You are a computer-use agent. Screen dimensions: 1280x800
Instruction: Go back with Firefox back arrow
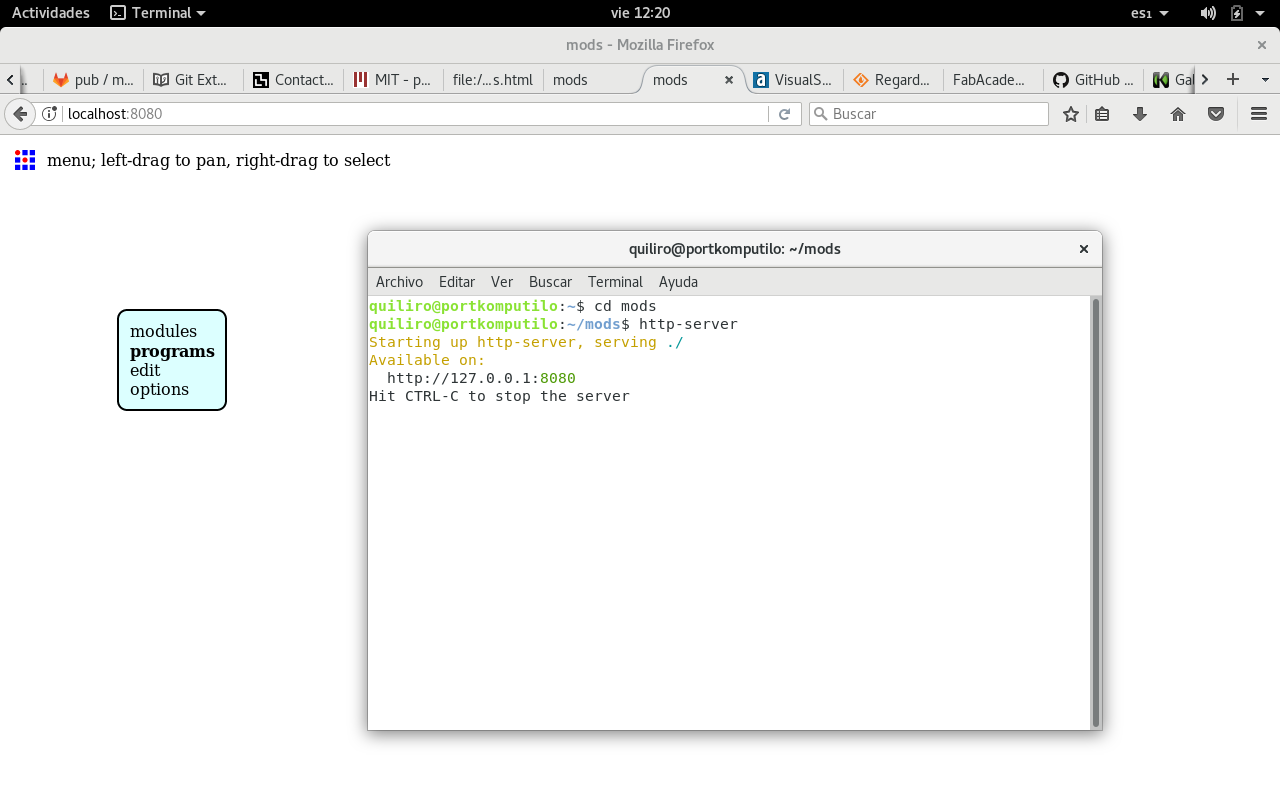point(20,114)
